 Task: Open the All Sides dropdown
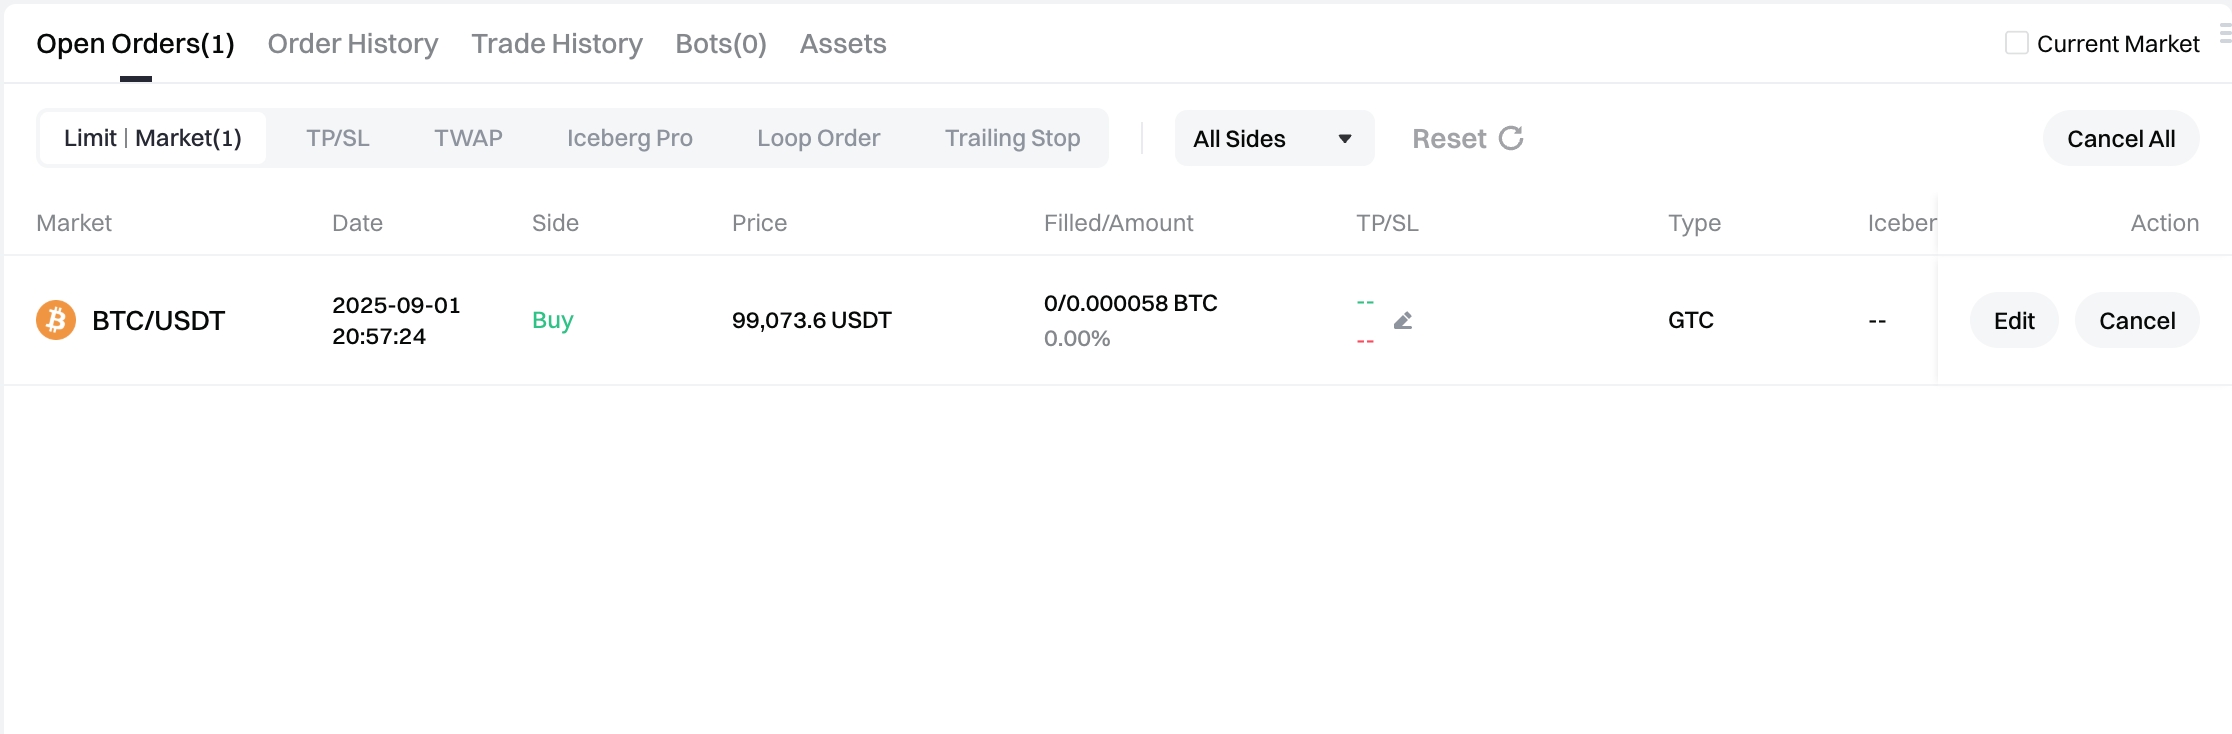point(1273,139)
